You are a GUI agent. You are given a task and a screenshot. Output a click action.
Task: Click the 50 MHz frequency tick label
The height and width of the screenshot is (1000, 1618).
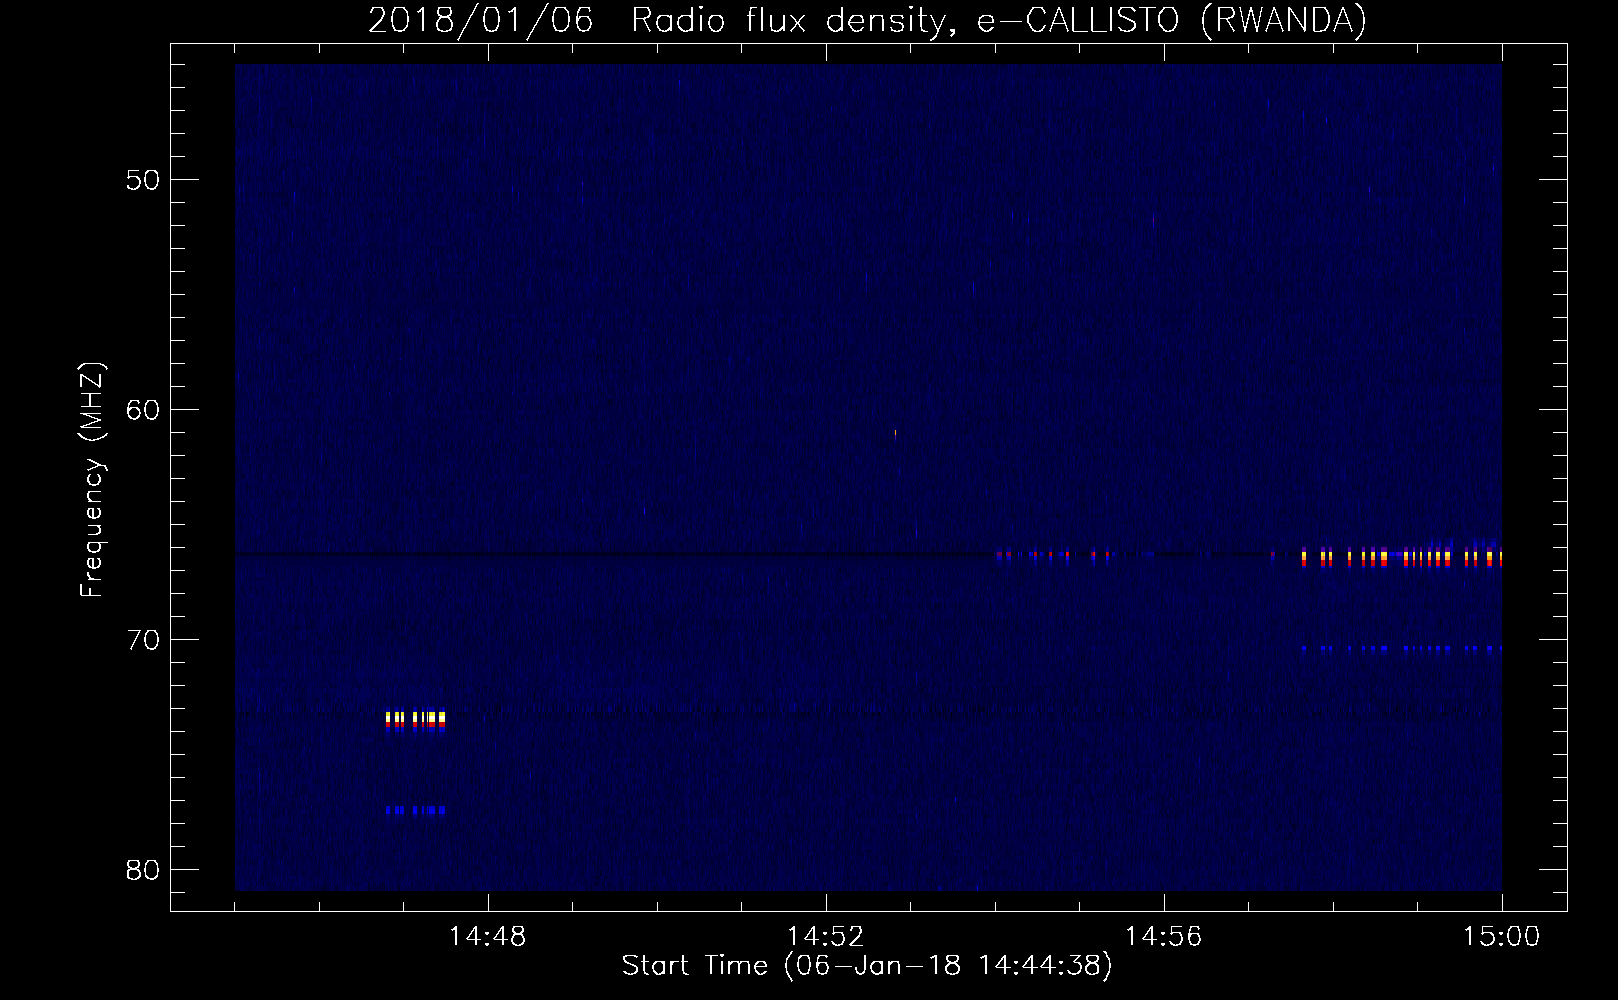tap(144, 180)
